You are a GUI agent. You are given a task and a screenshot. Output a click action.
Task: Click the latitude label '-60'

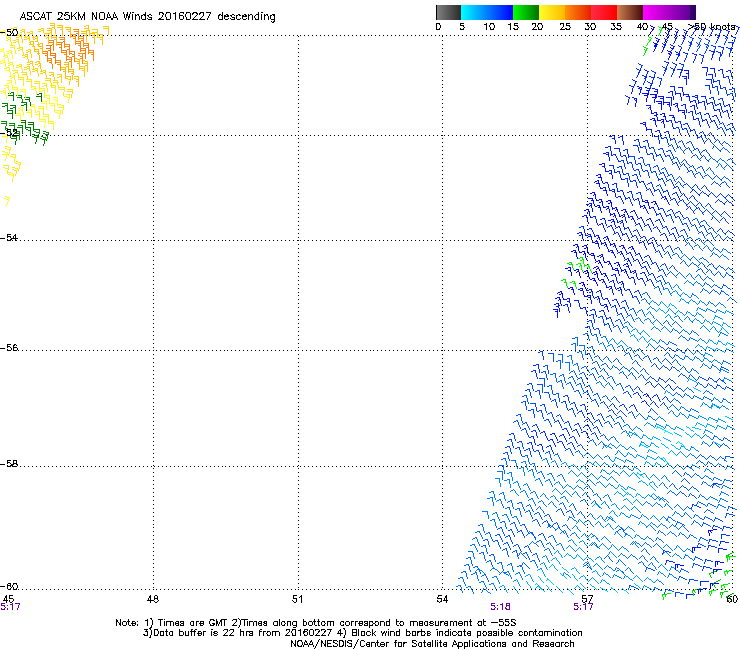point(9,586)
